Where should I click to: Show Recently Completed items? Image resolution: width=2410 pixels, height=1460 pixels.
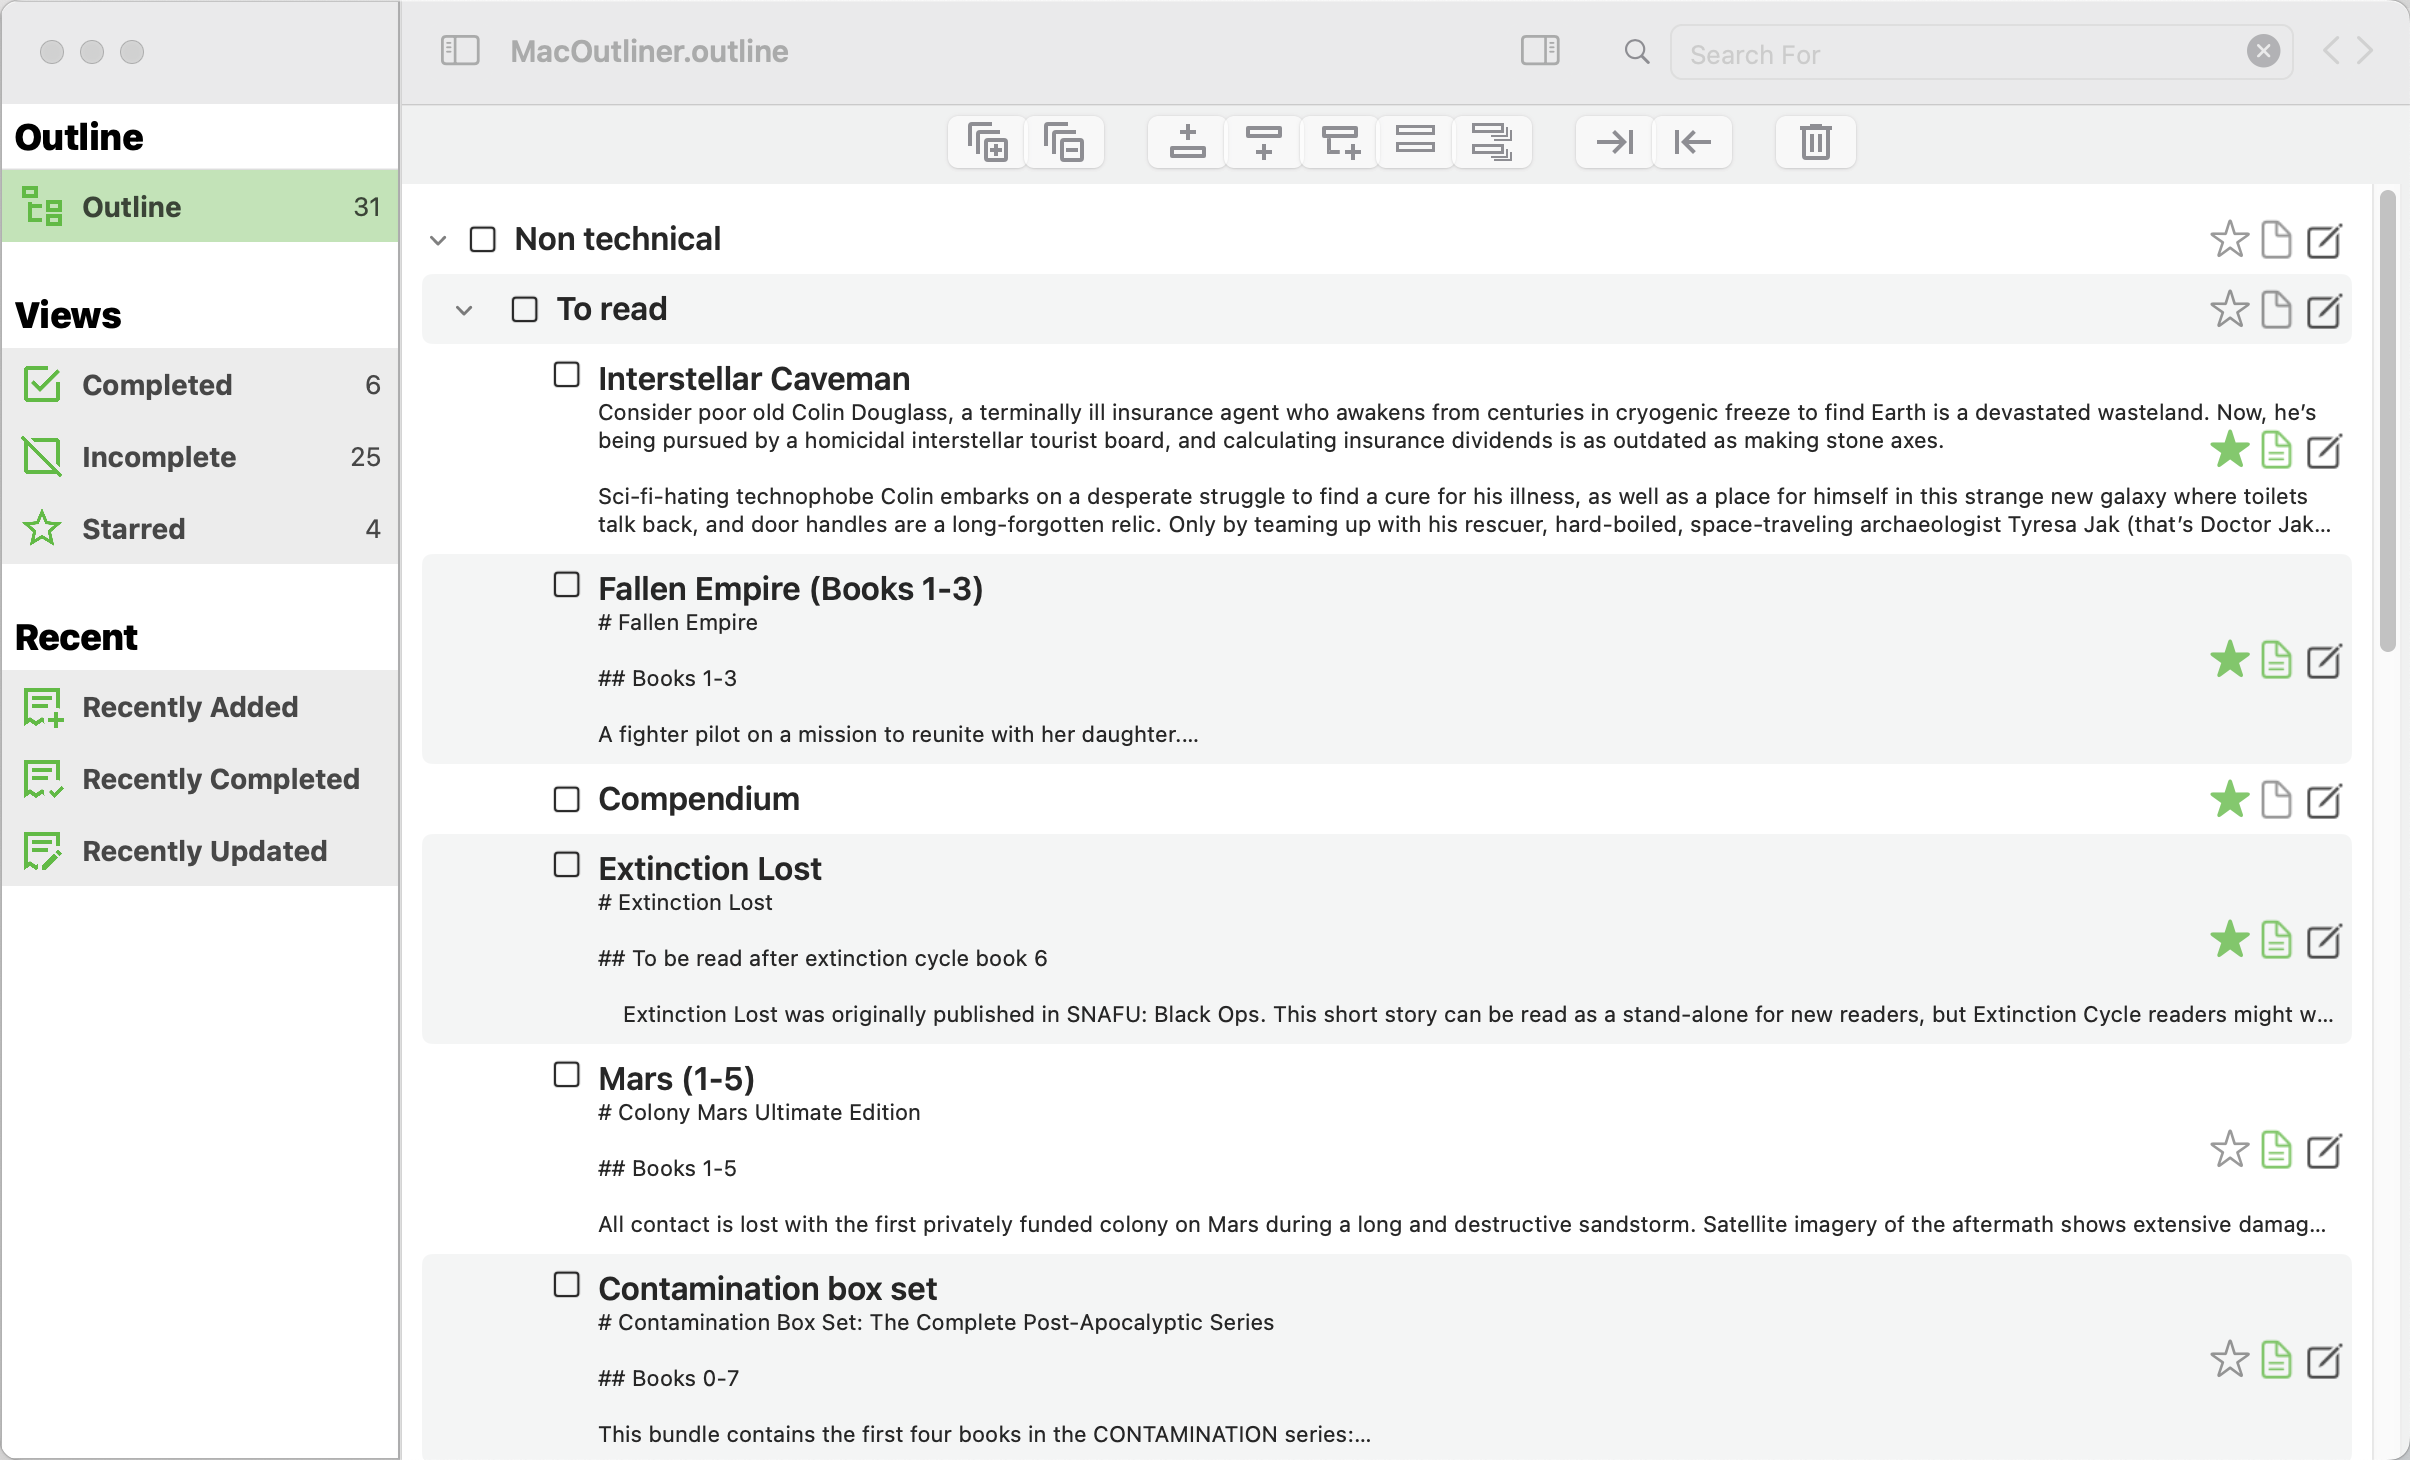(x=200, y=779)
